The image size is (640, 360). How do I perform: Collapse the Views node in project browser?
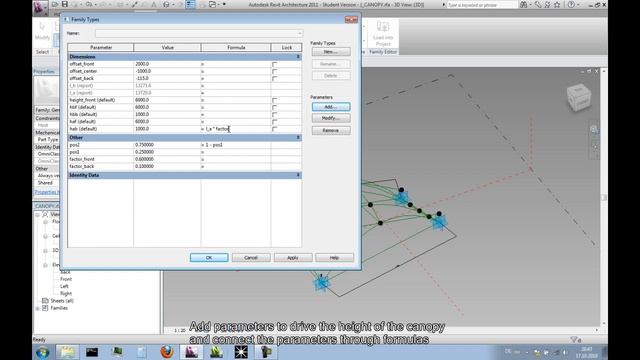[x=38, y=214]
